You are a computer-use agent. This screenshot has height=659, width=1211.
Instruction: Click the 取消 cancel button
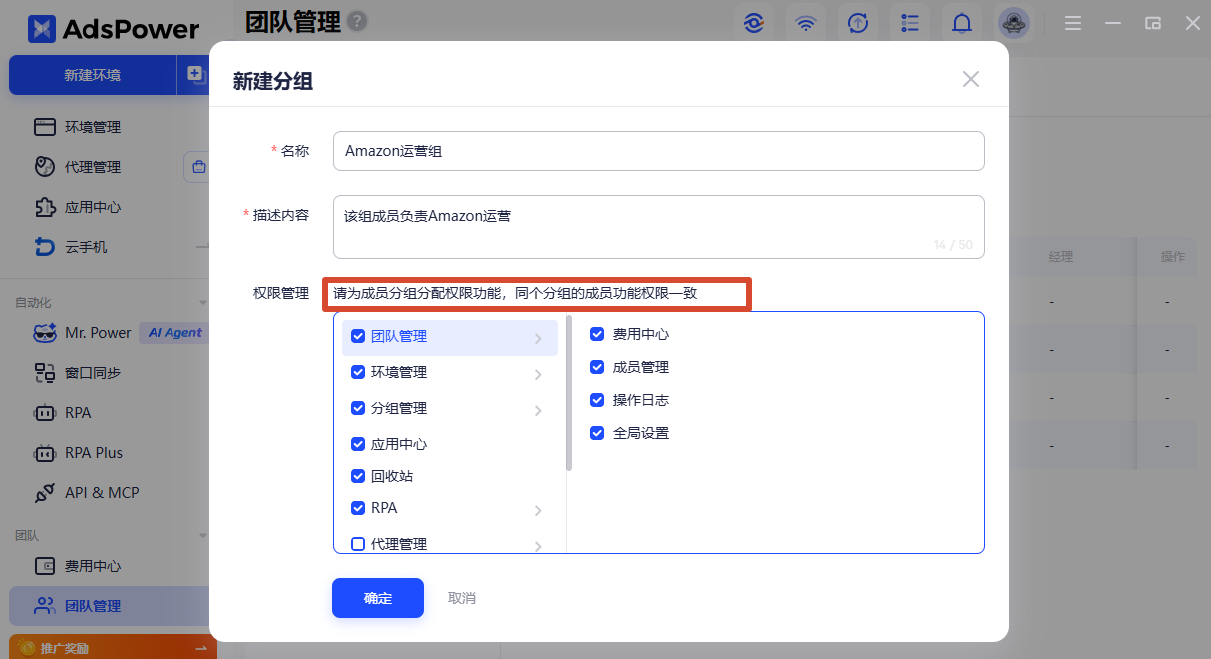coord(462,598)
